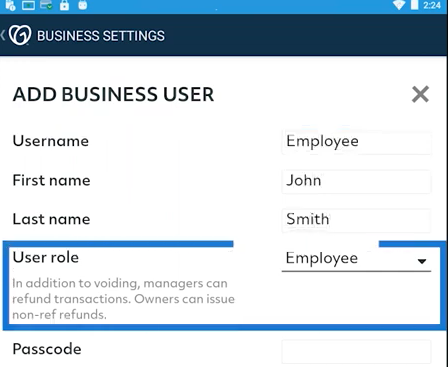Focus the First name field with John
Image resolution: width=448 pixels, height=367 pixels.
point(356,181)
